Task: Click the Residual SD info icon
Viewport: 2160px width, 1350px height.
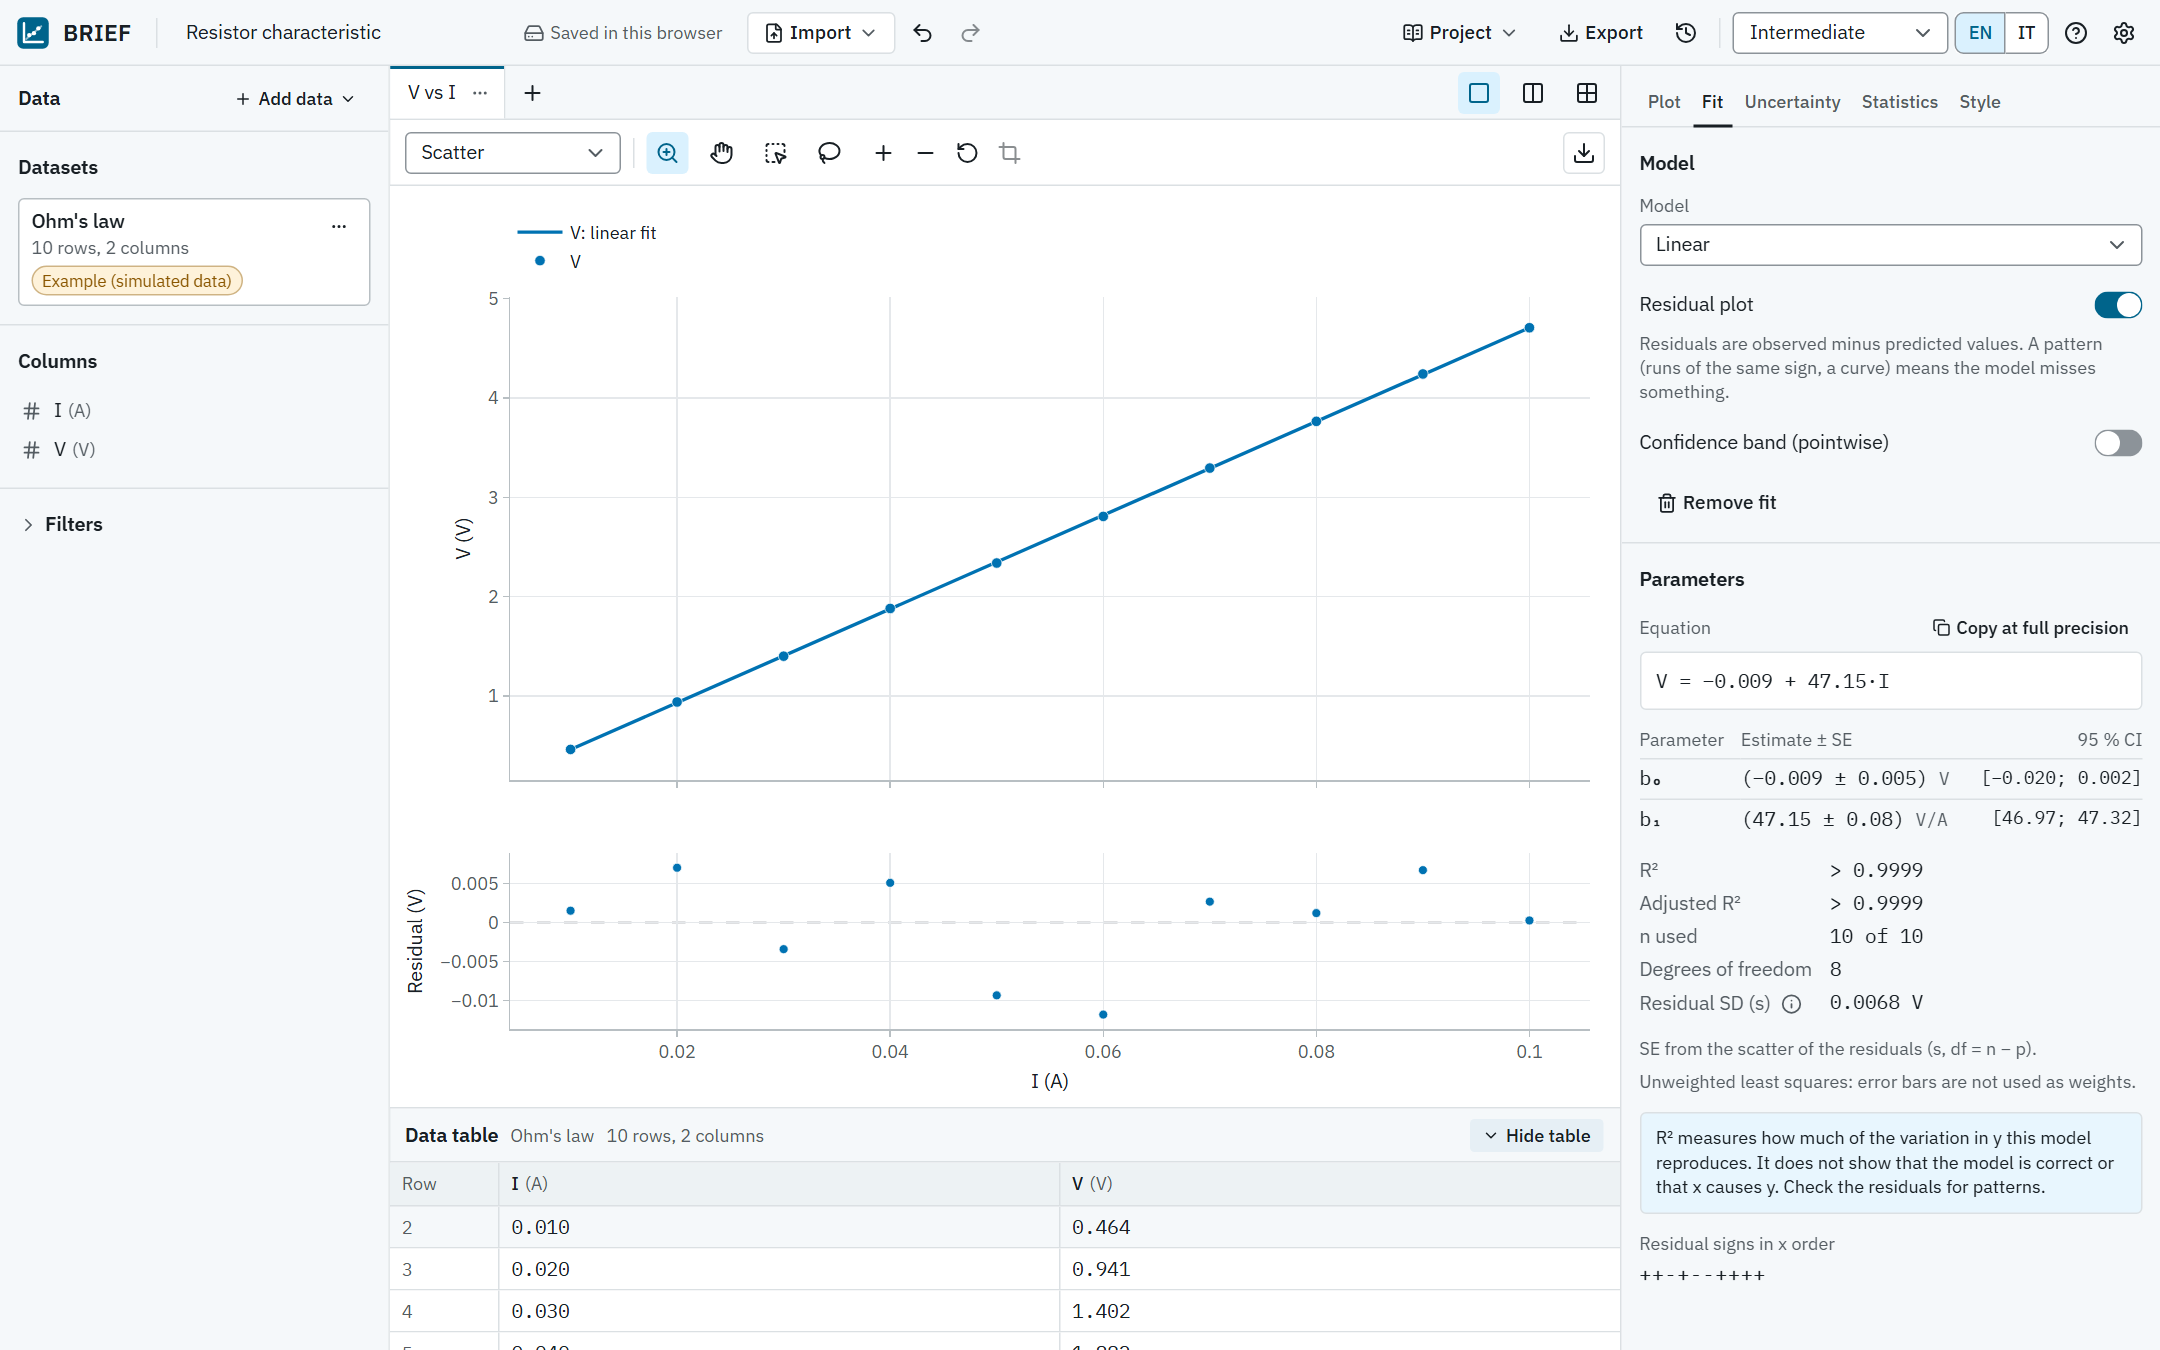Action: 1792,1004
